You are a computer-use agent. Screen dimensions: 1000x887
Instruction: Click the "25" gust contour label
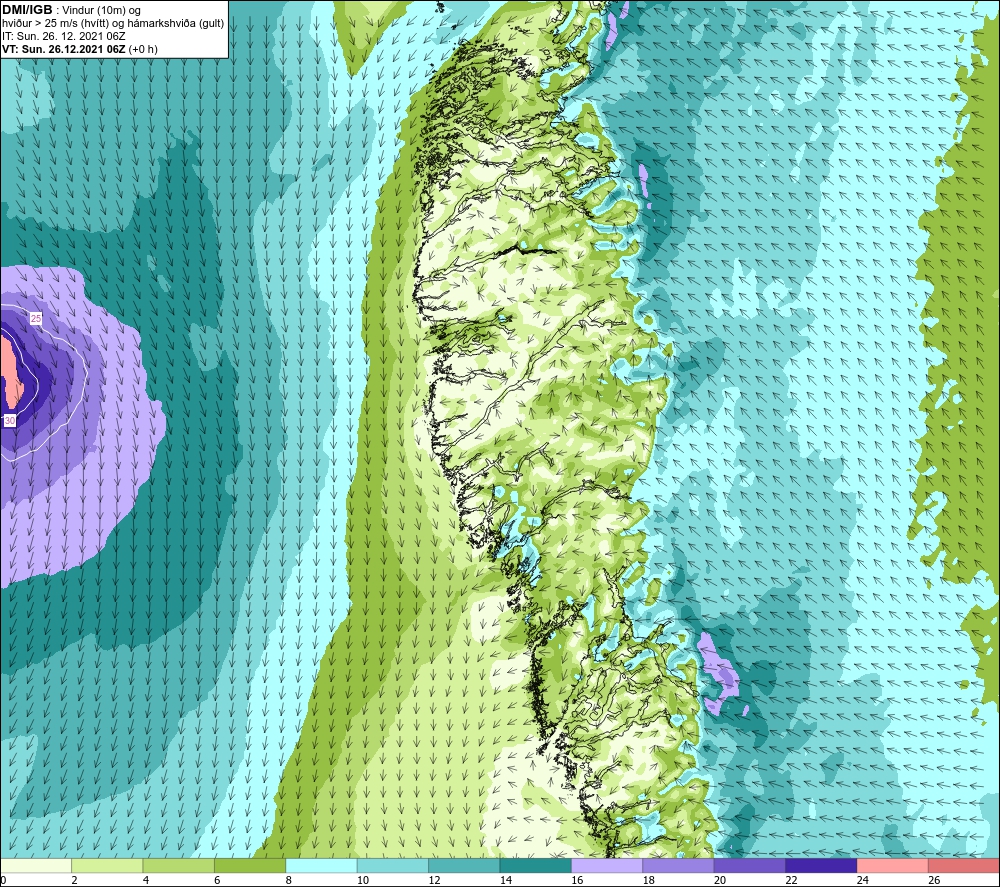[x=36, y=318]
